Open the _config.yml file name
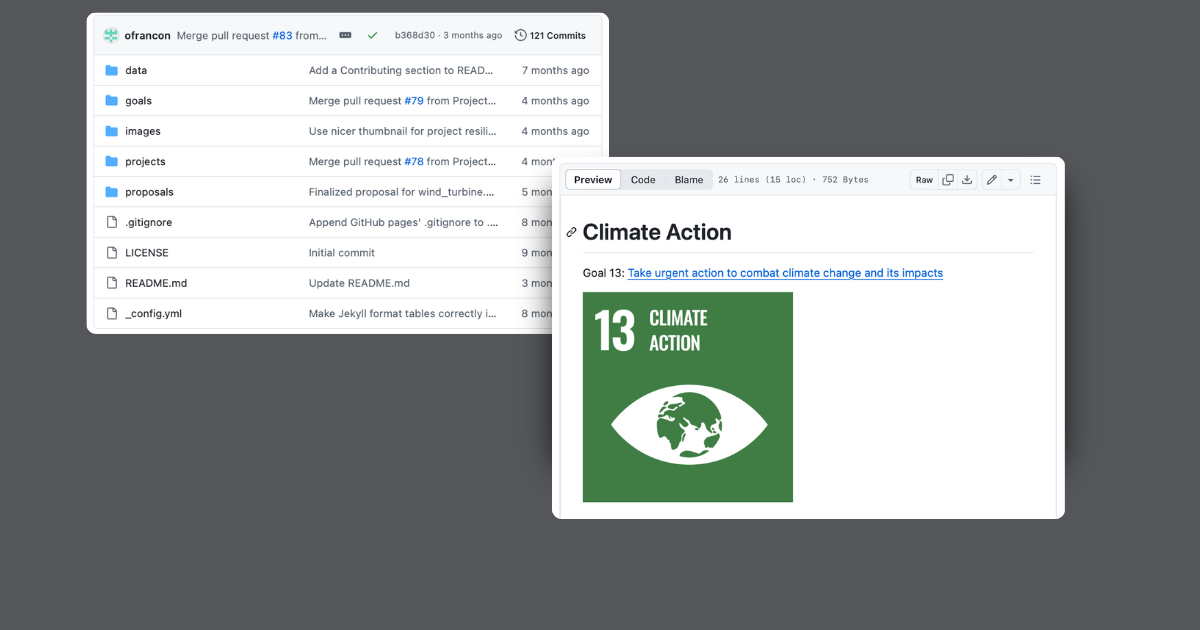 pos(153,313)
